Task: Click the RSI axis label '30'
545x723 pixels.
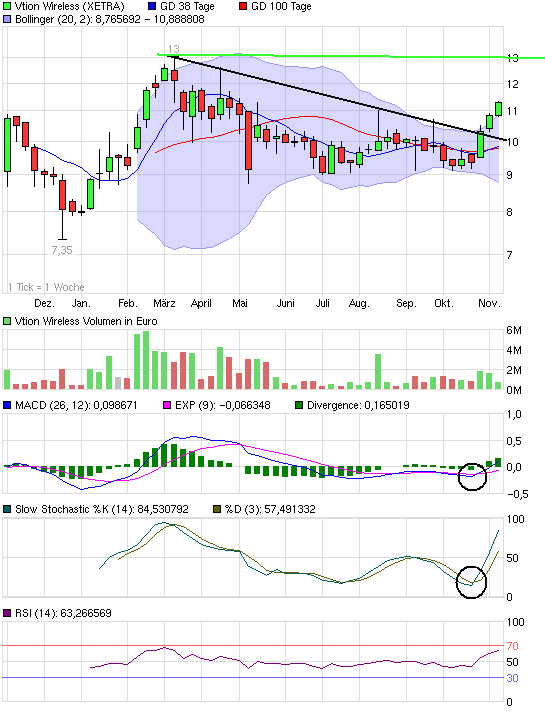Action: 512,678
